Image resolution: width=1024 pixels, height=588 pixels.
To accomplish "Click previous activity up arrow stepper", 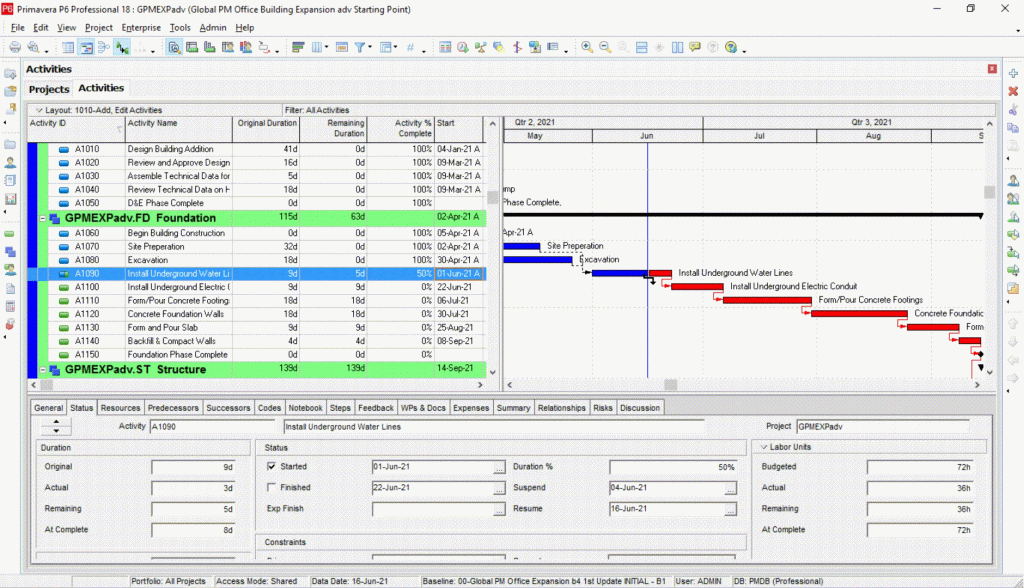I will (x=56, y=422).
